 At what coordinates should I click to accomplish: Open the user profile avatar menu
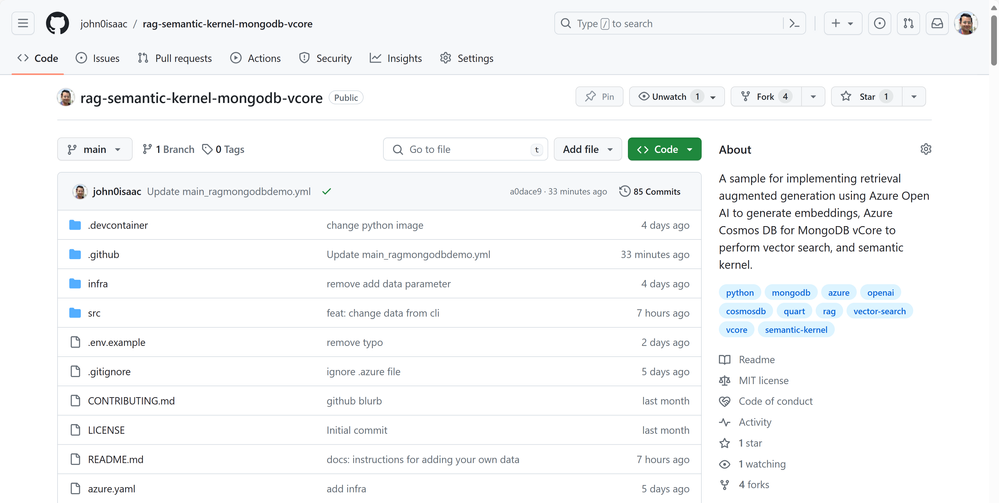coord(966,24)
